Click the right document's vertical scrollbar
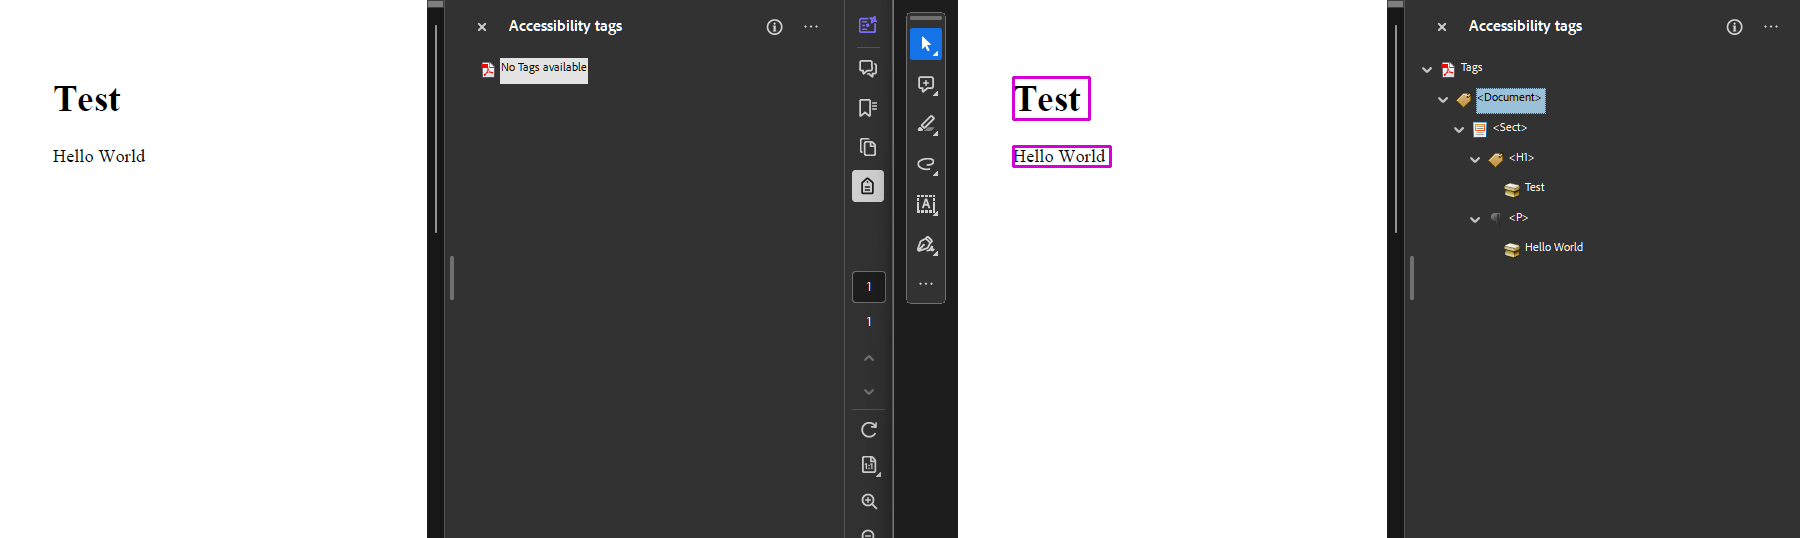Screen dimensions: 1800x538 (x=1396, y=129)
